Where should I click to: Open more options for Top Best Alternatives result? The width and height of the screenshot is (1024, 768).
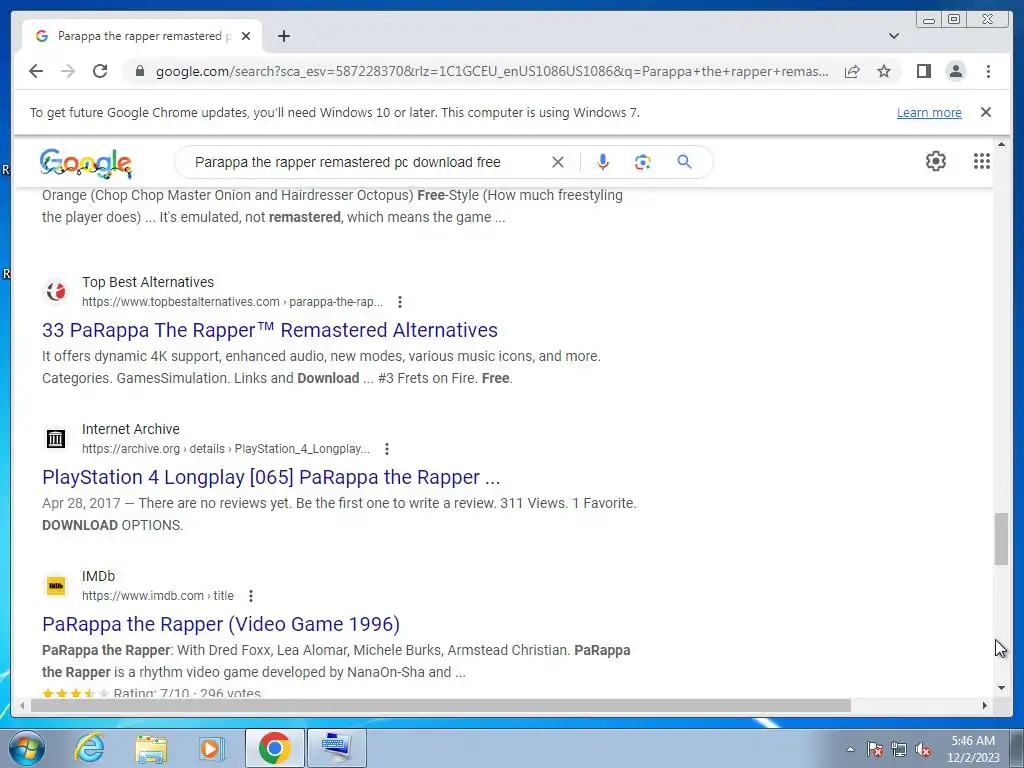pos(400,302)
